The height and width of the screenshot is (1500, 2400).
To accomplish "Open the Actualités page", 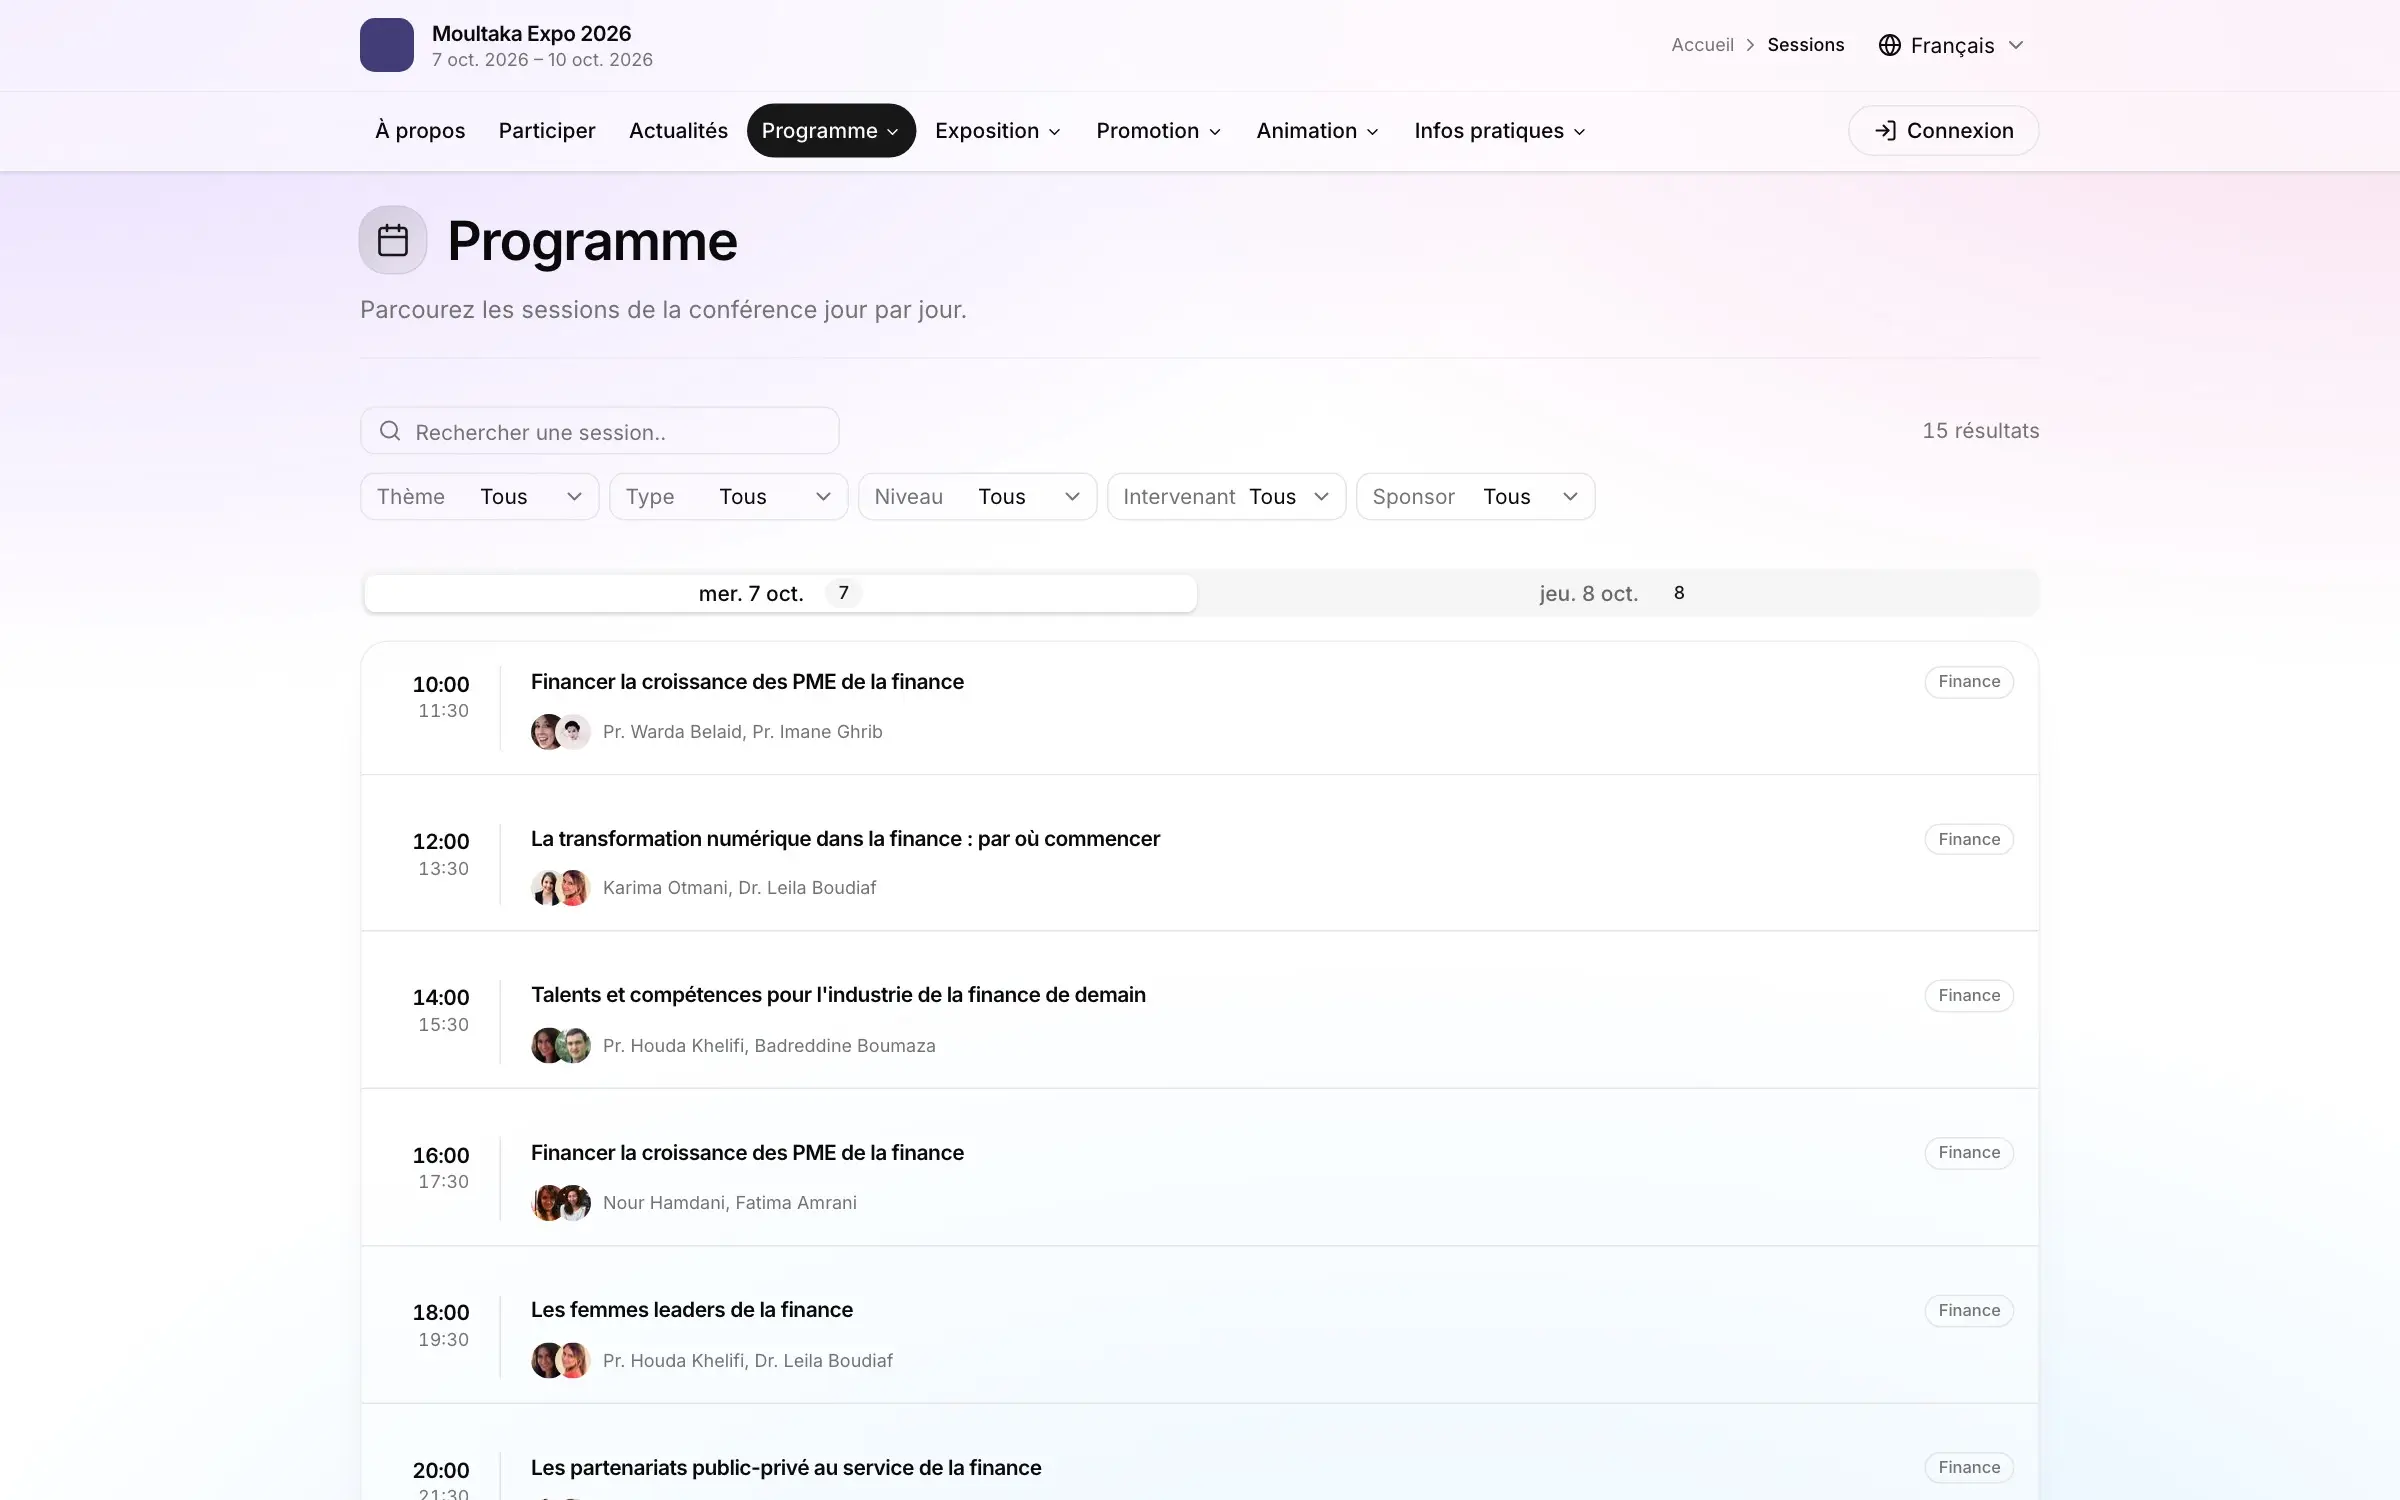I will (678, 131).
